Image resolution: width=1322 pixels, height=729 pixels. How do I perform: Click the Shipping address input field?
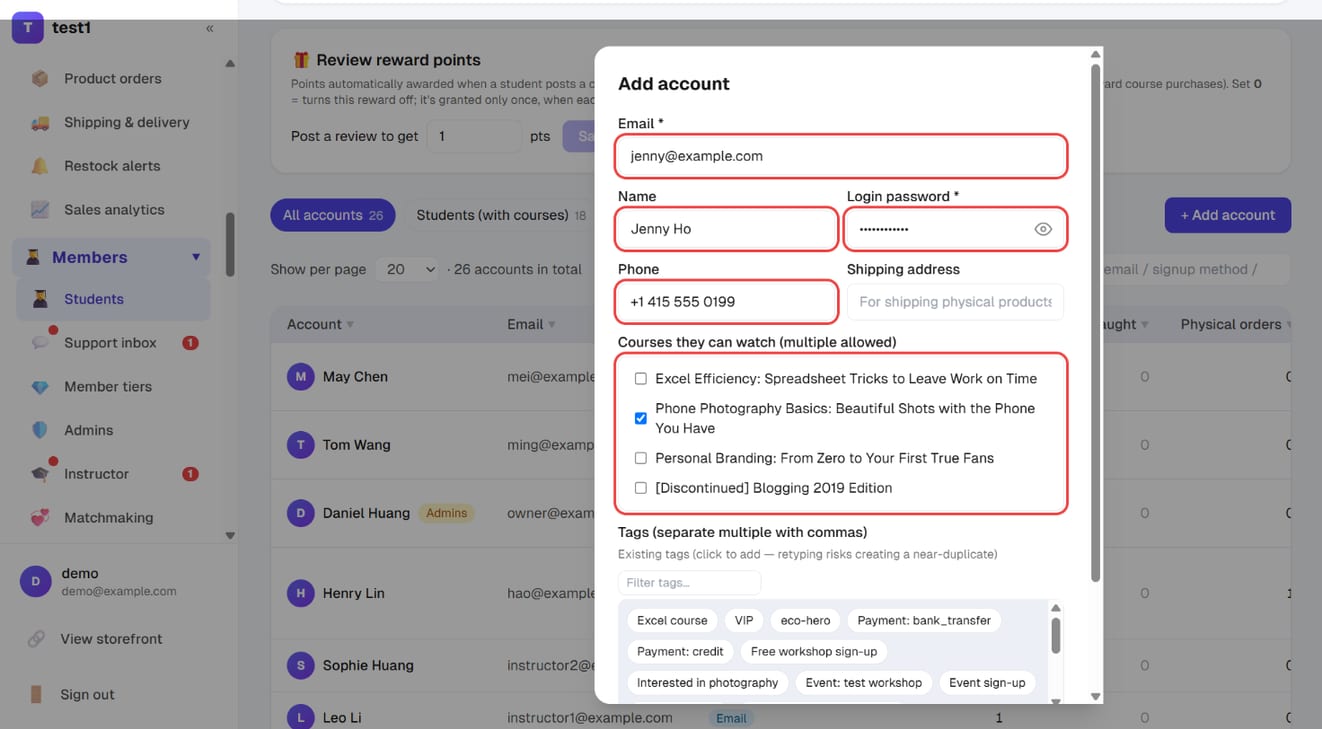point(955,302)
